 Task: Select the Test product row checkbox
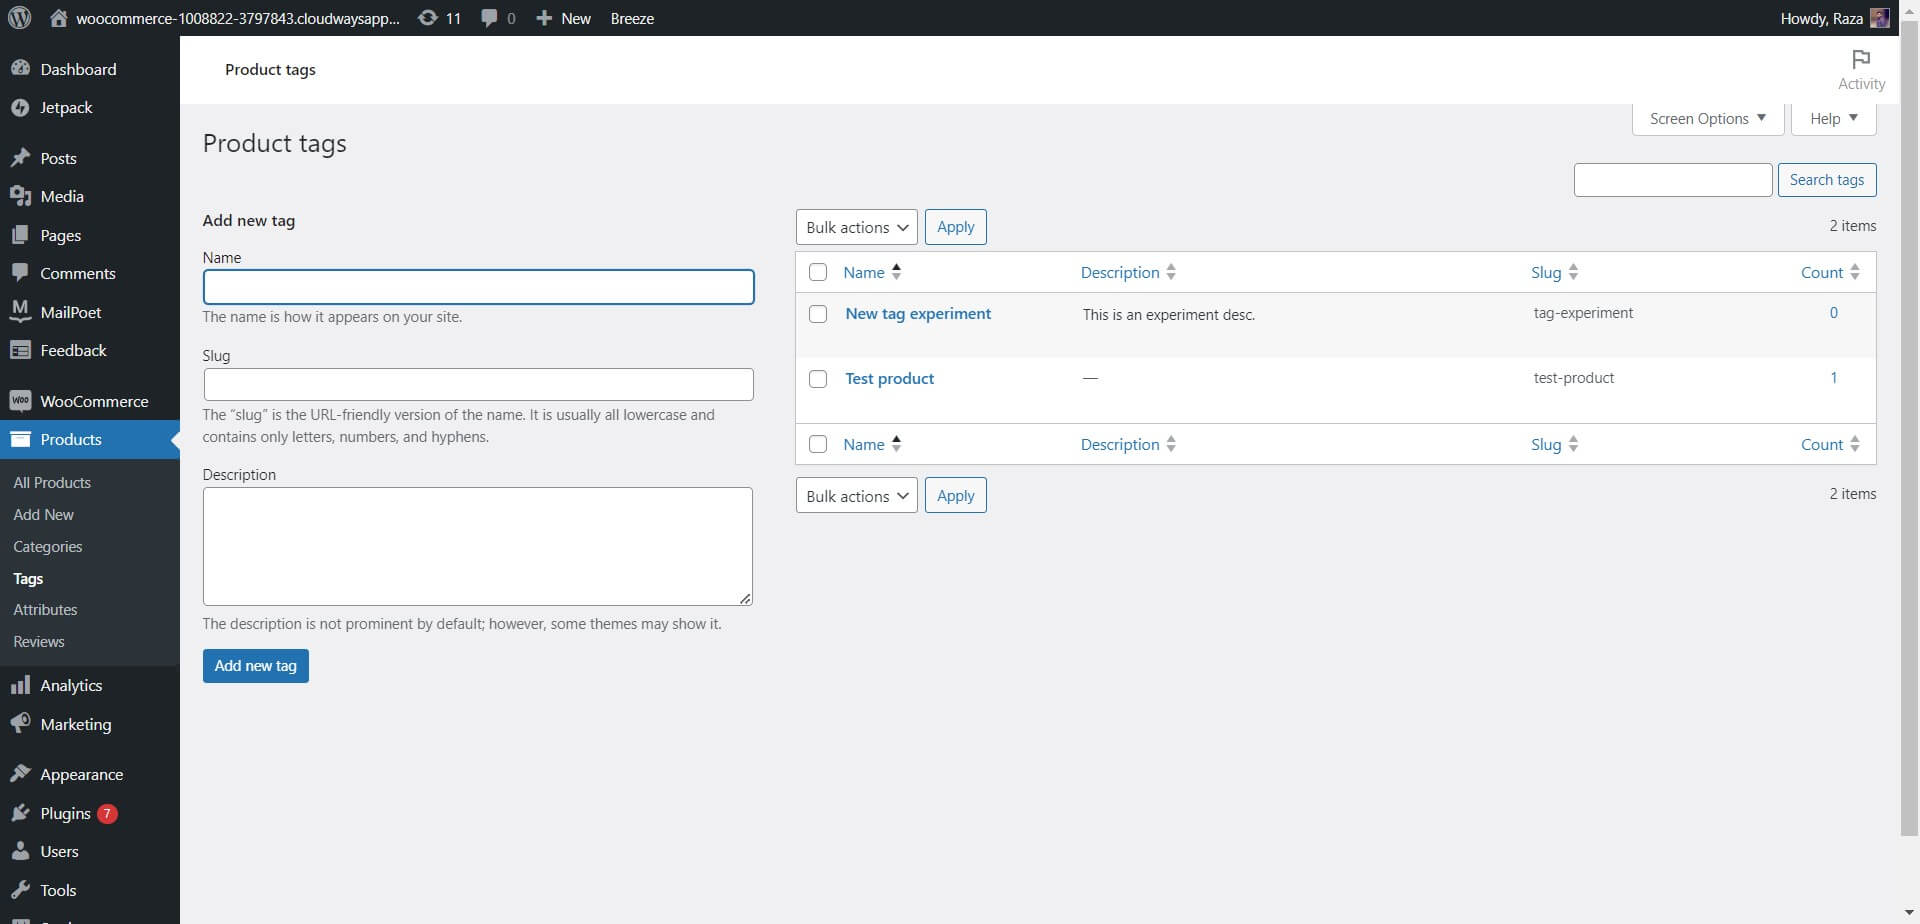click(x=818, y=379)
